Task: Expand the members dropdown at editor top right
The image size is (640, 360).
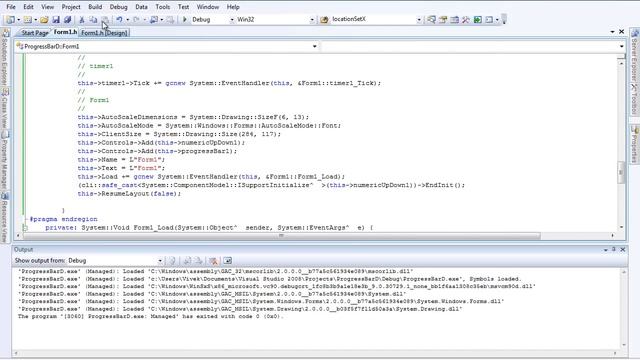Action: [x=621, y=47]
